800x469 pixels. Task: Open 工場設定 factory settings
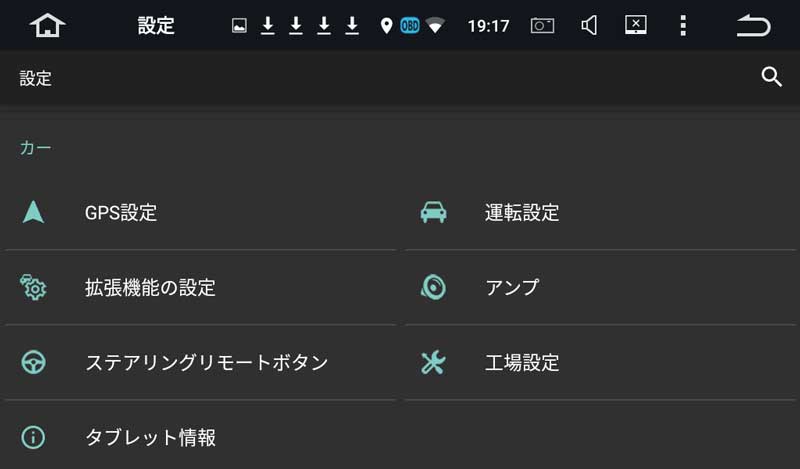pyautogui.click(x=601, y=362)
